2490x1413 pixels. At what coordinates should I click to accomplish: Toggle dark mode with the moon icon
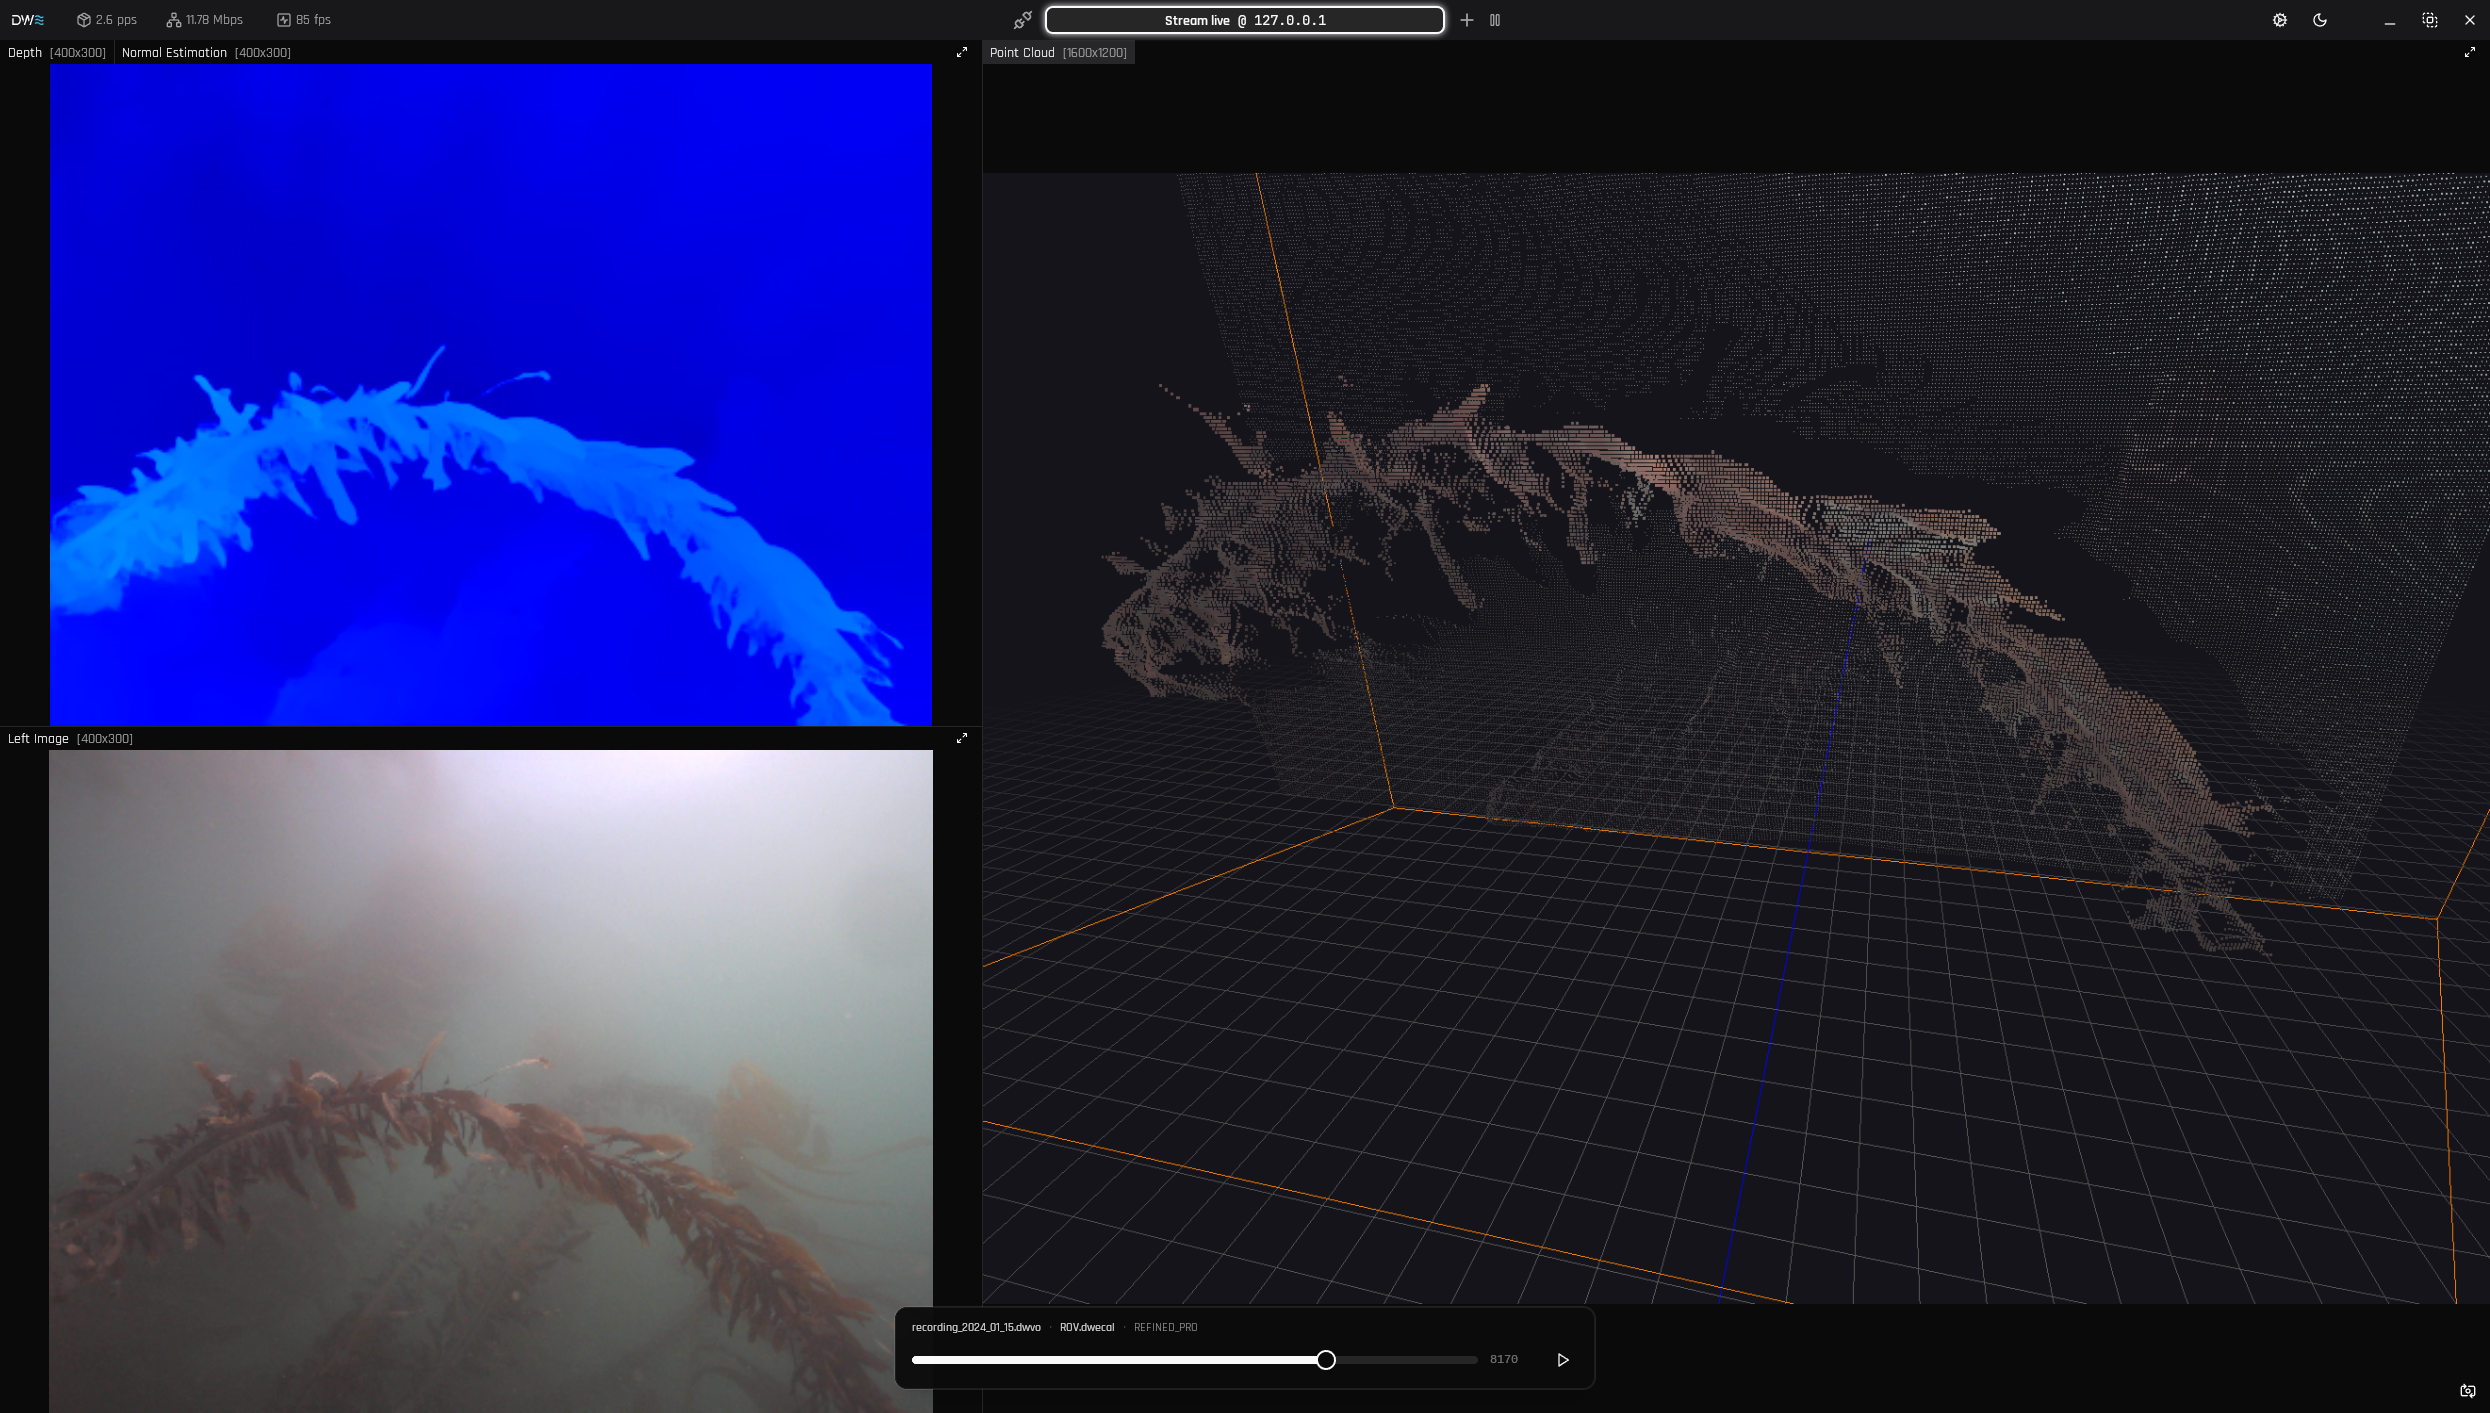[2320, 20]
